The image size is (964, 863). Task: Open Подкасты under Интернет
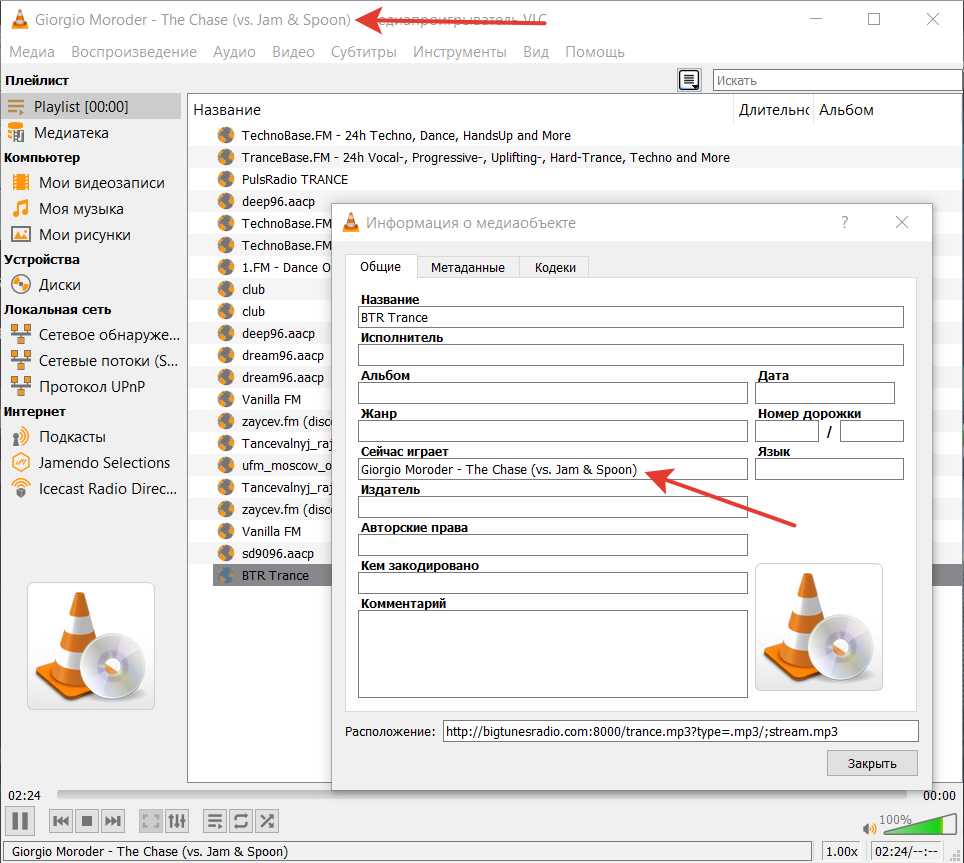91,437
